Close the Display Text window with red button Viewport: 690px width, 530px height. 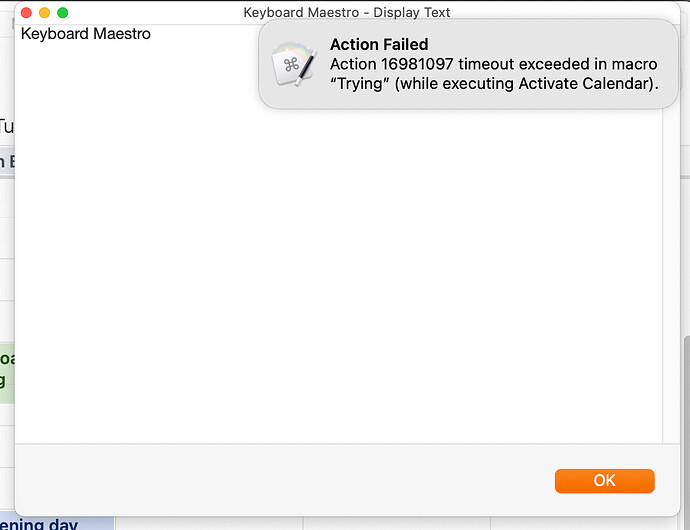(x=26, y=13)
